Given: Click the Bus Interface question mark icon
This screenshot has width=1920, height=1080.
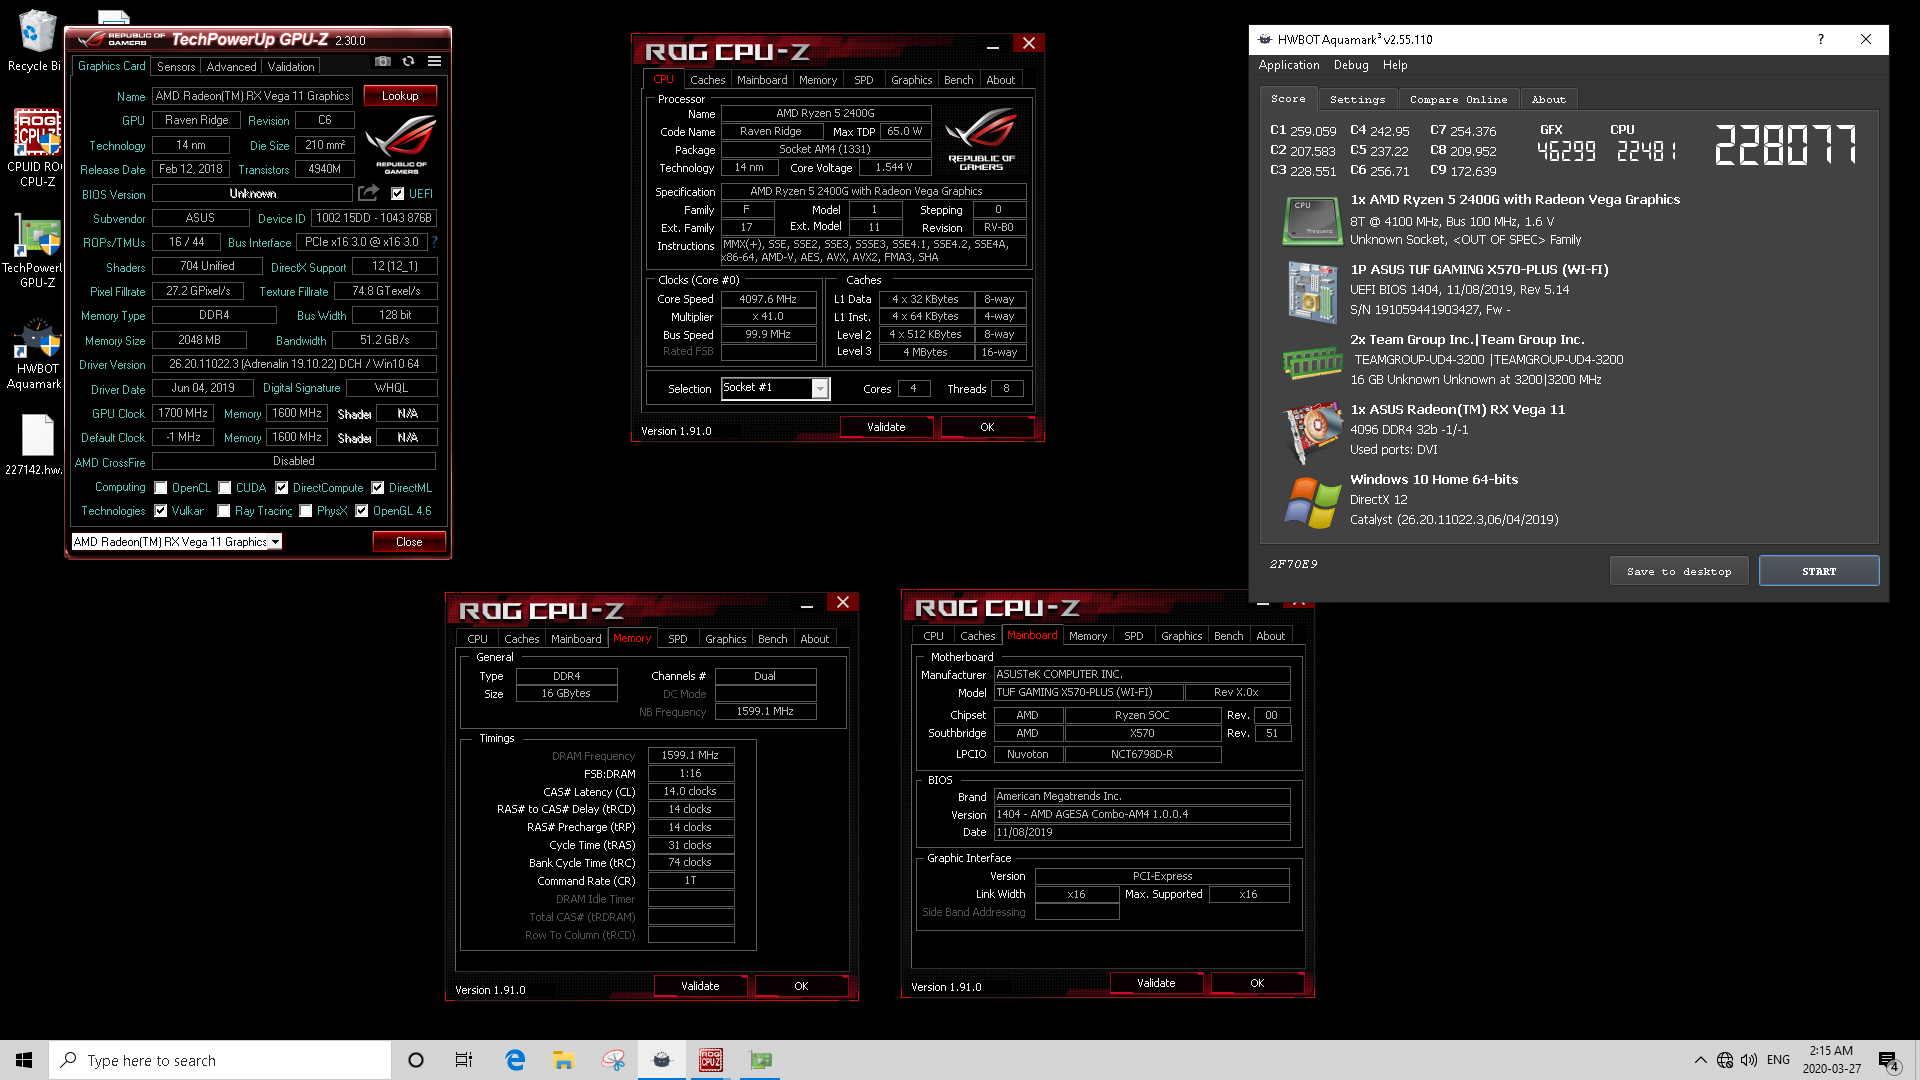Looking at the screenshot, I should click(434, 242).
